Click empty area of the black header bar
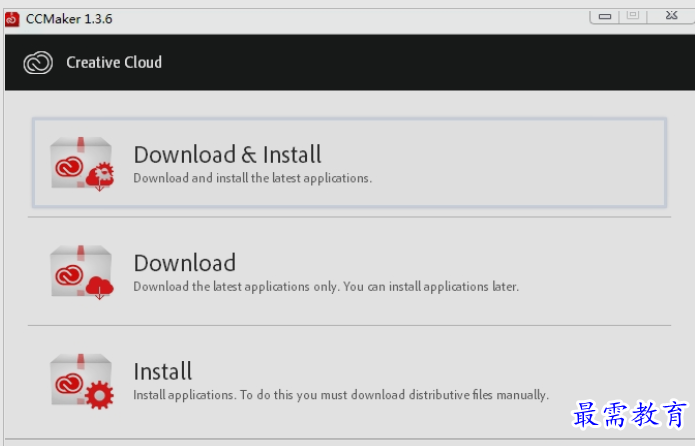 tap(421, 63)
